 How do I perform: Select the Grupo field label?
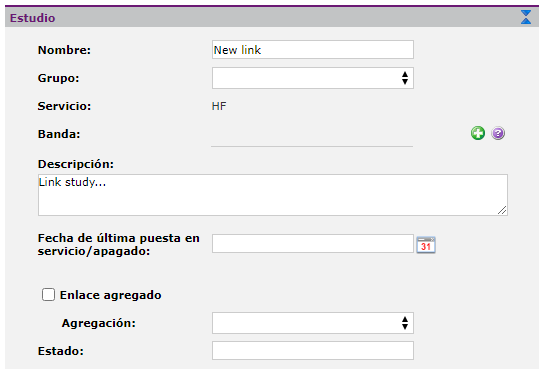(58, 78)
